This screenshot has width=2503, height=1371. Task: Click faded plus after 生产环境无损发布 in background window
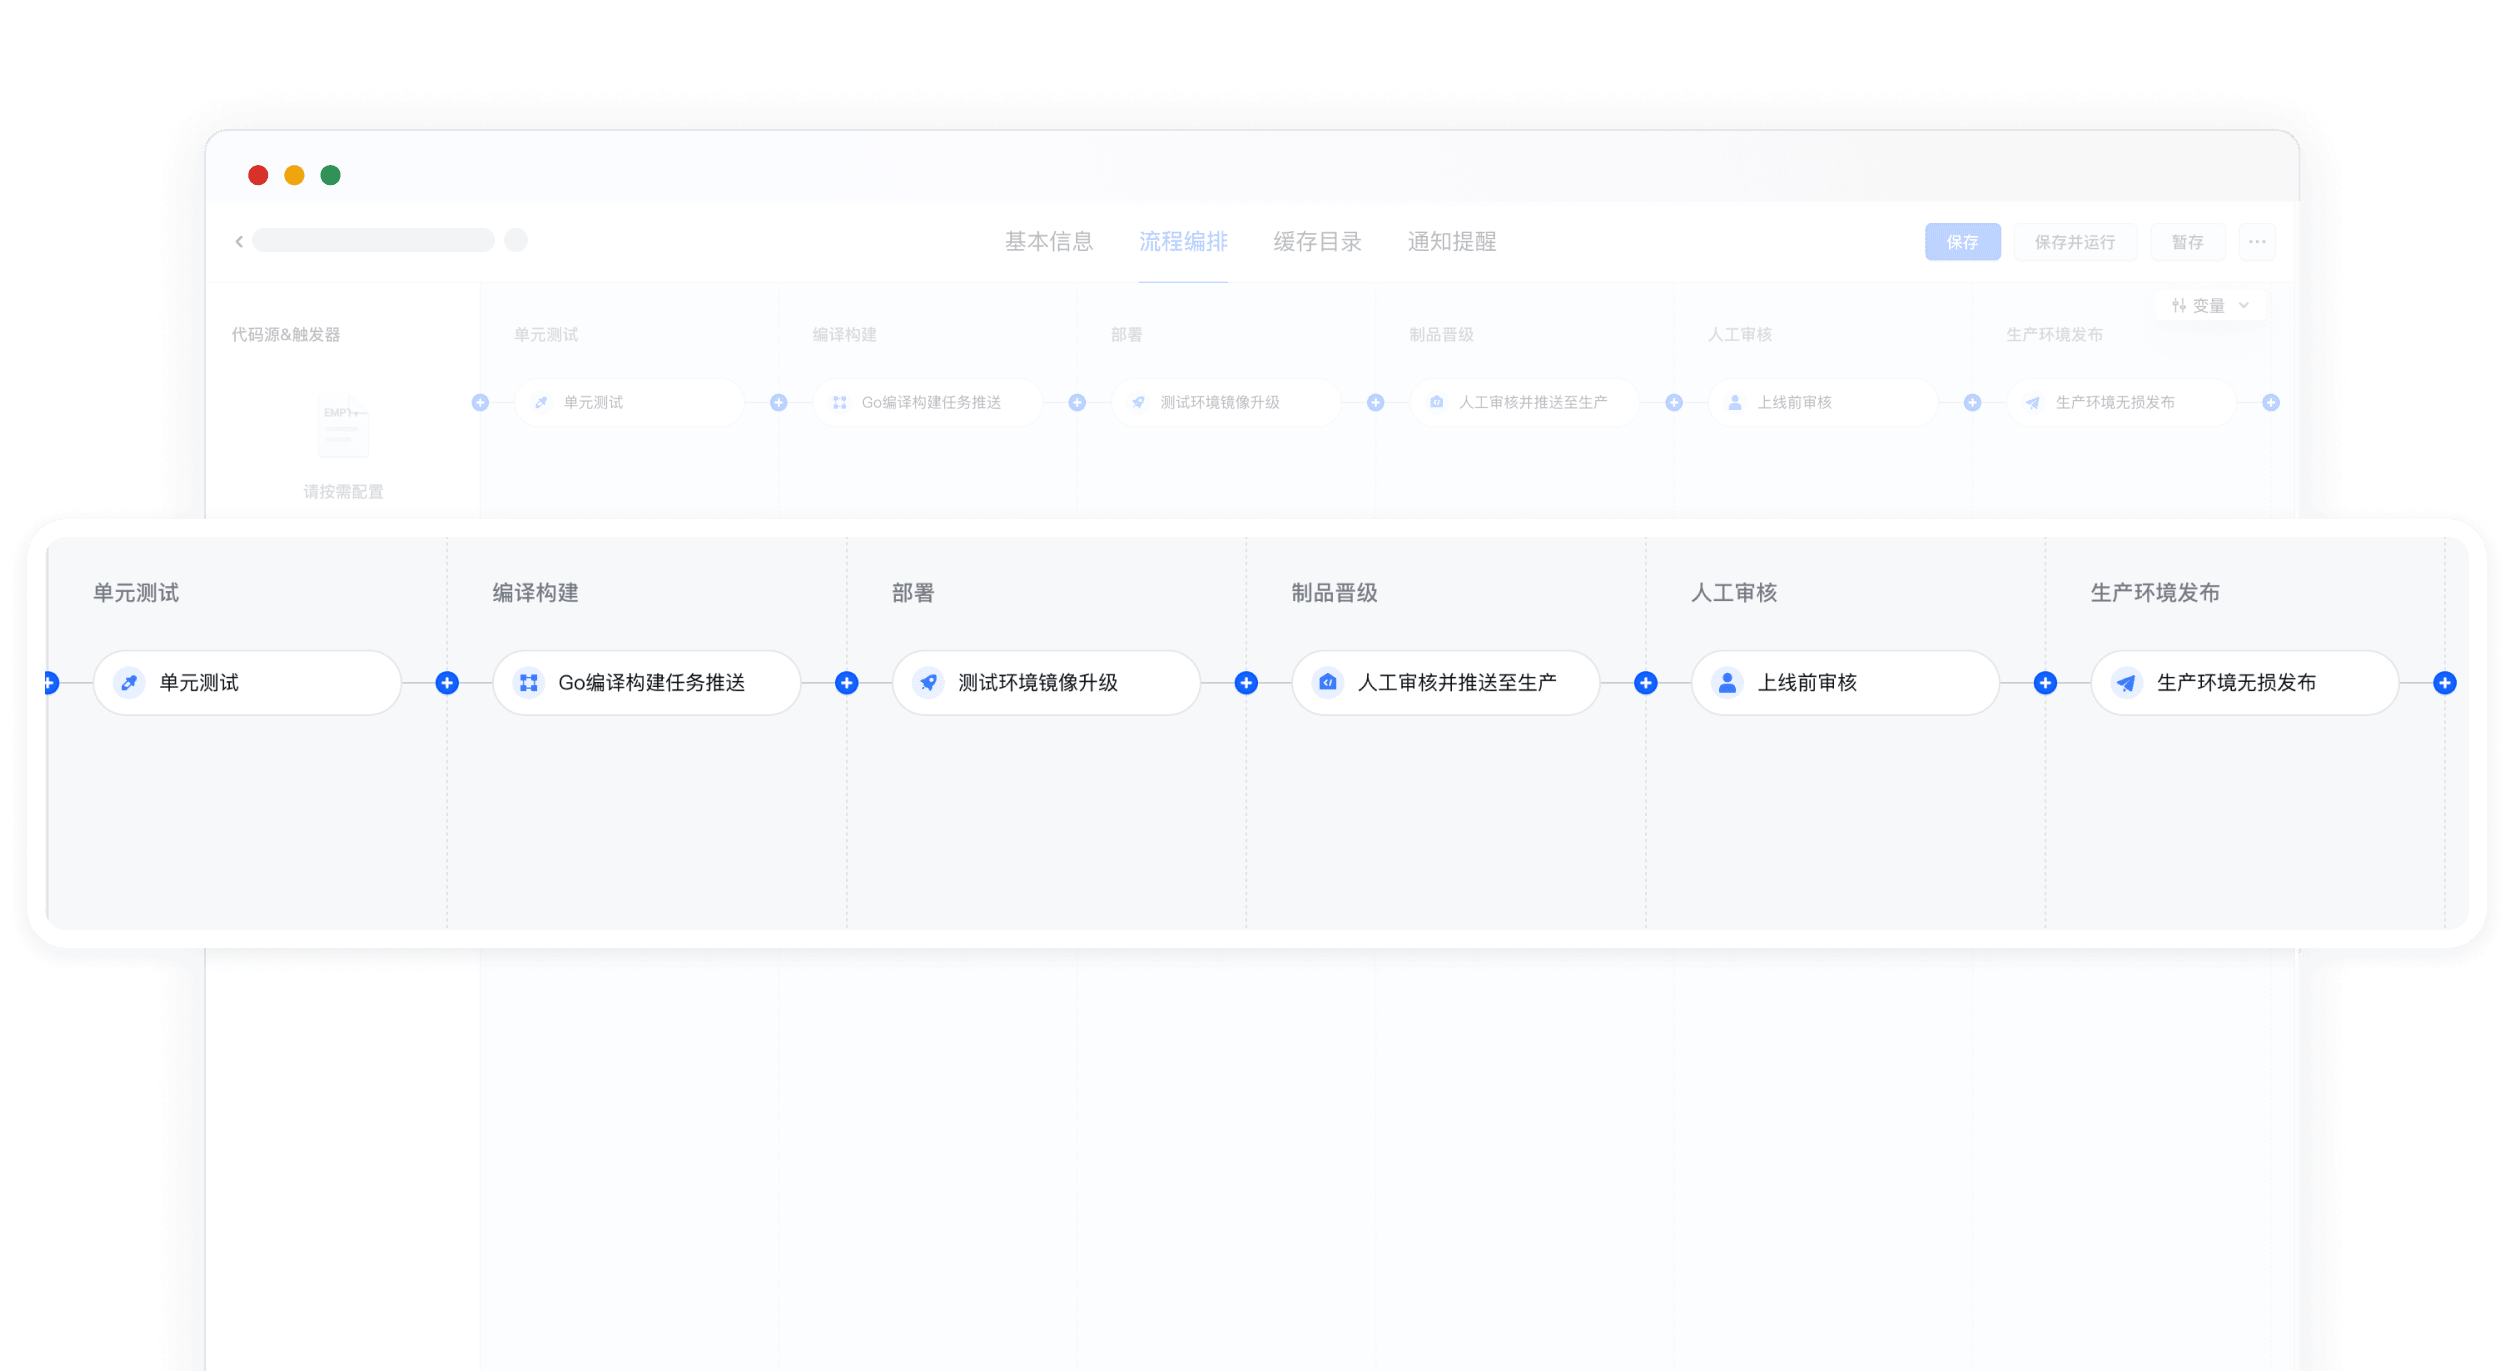point(2271,402)
